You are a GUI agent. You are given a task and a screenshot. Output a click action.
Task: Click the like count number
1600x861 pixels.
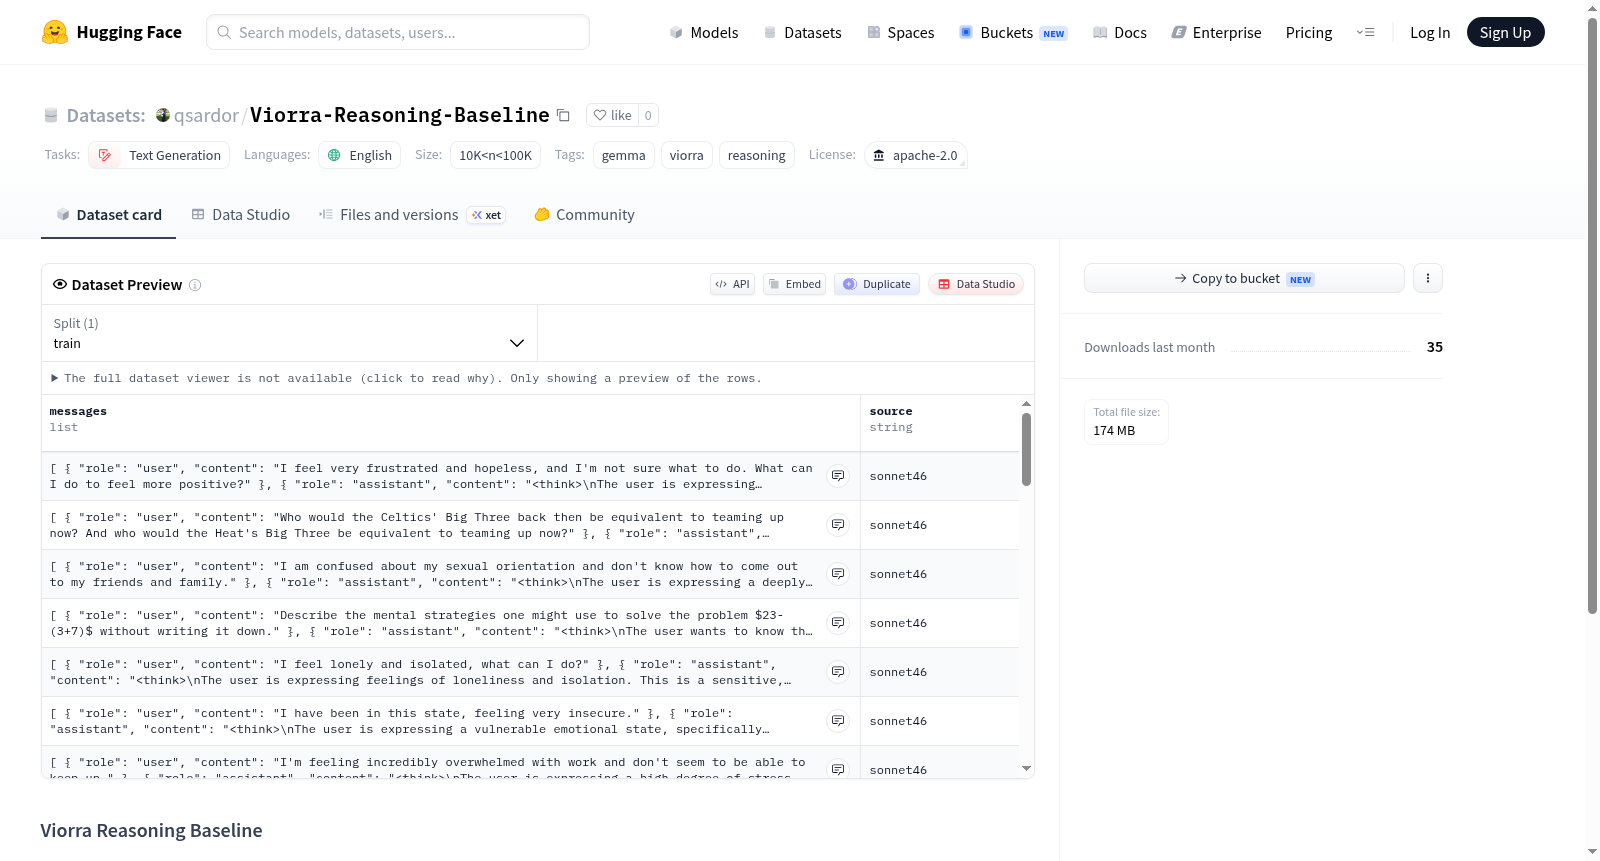[x=648, y=115]
